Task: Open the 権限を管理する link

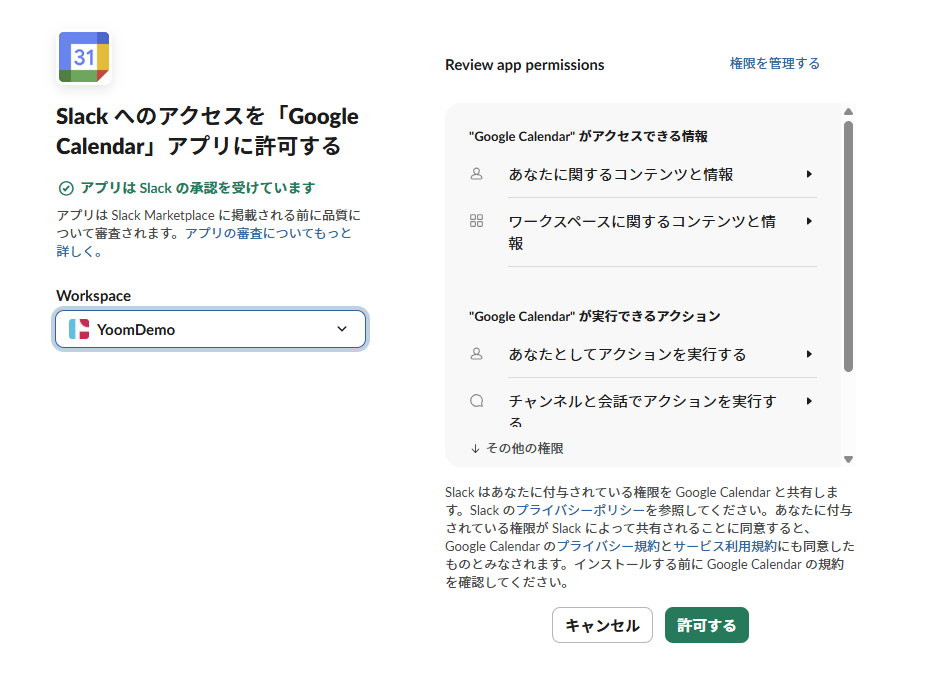Action: click(775, 64)
